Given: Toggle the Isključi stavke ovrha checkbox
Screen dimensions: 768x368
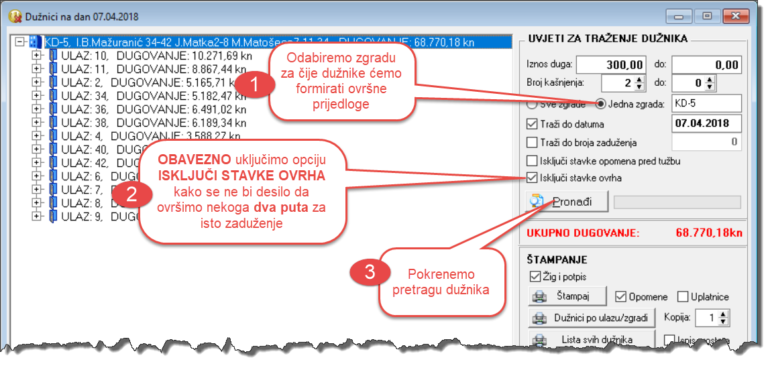Looking at the screenshot, I should coord(531,178).
